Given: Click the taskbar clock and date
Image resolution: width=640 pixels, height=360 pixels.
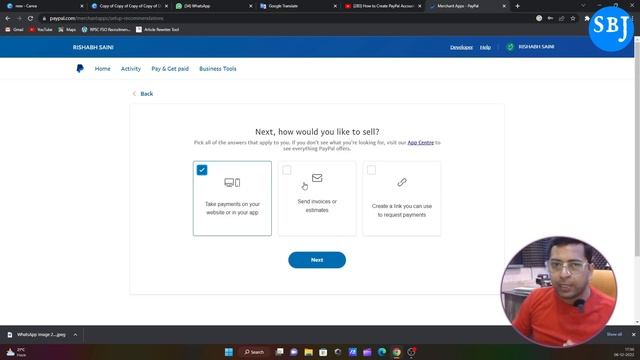Looking at the screenshot, I should point(624,352).
